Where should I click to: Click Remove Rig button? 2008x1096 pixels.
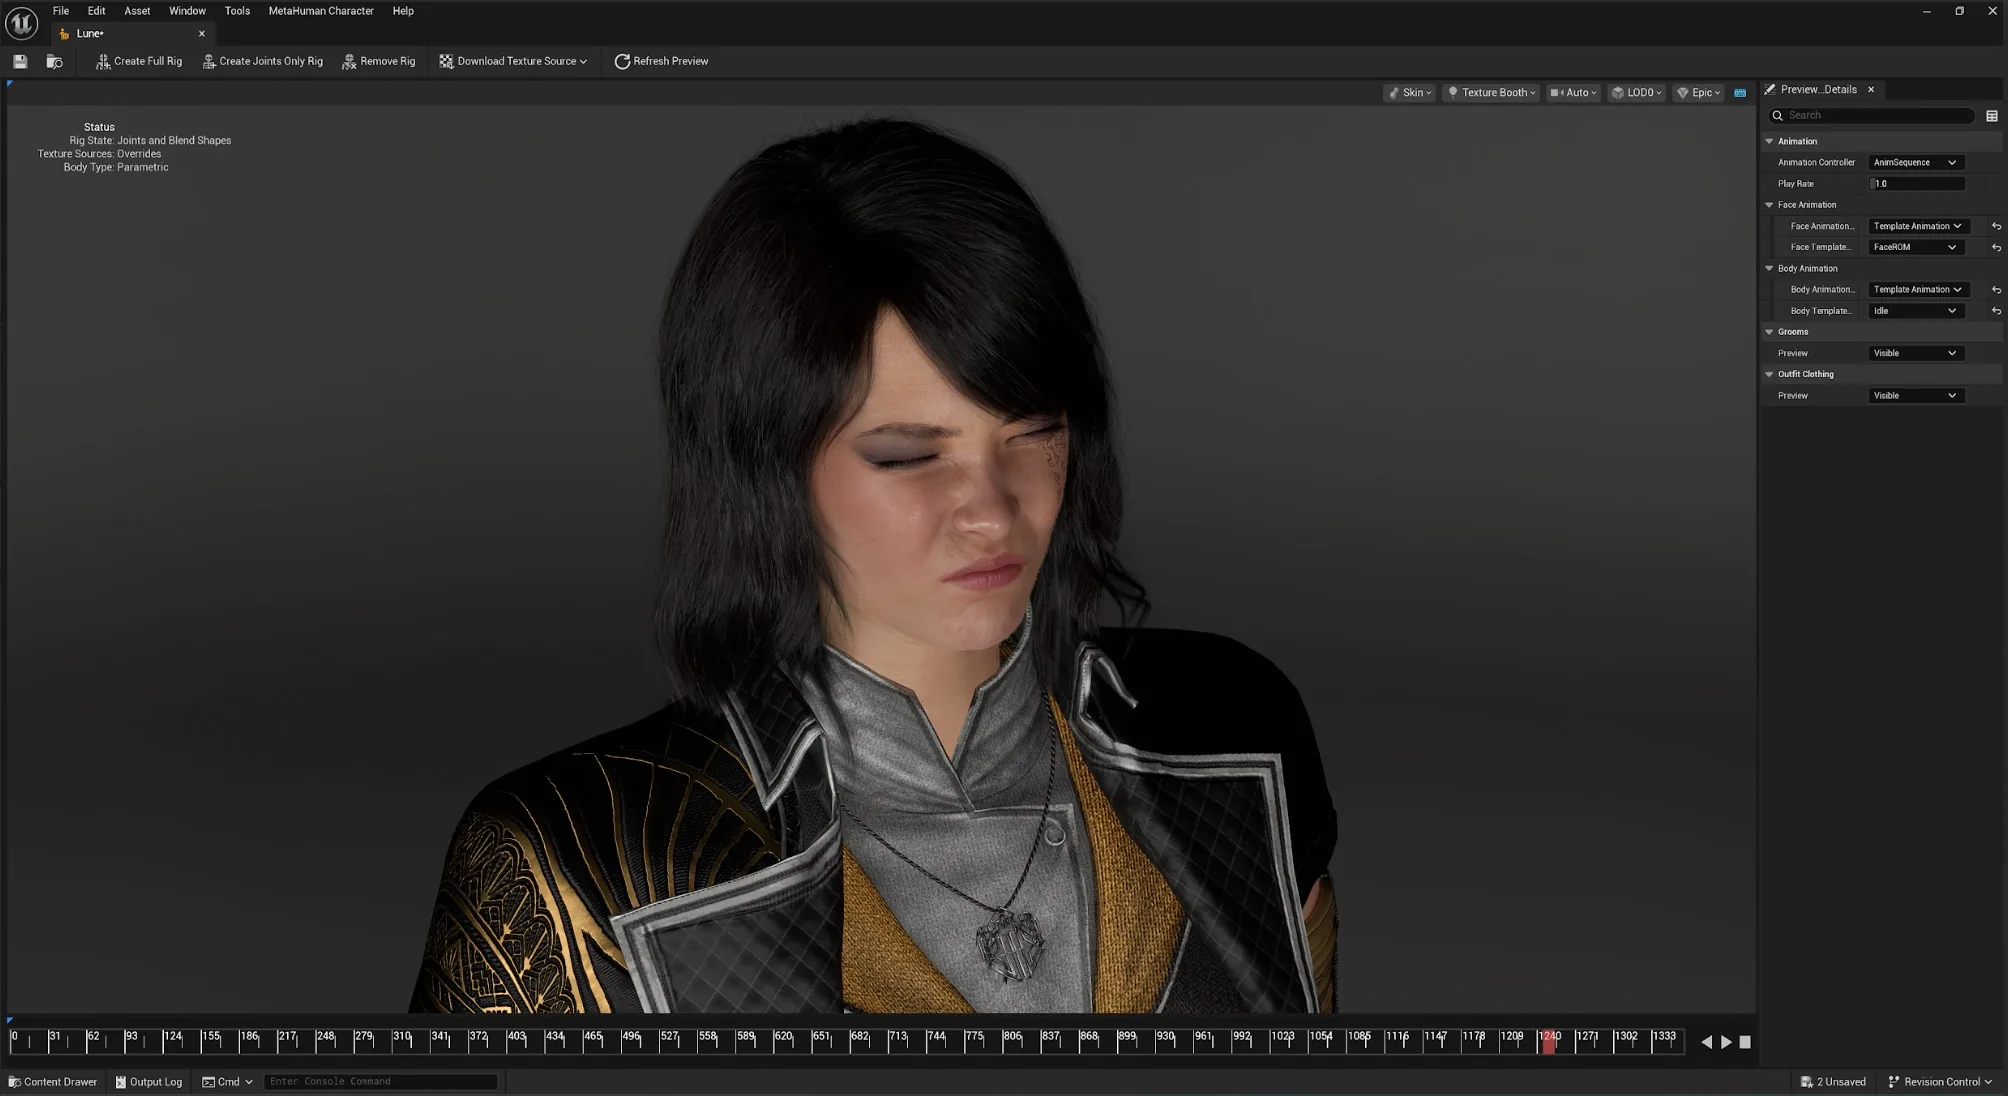click(378, 61)
